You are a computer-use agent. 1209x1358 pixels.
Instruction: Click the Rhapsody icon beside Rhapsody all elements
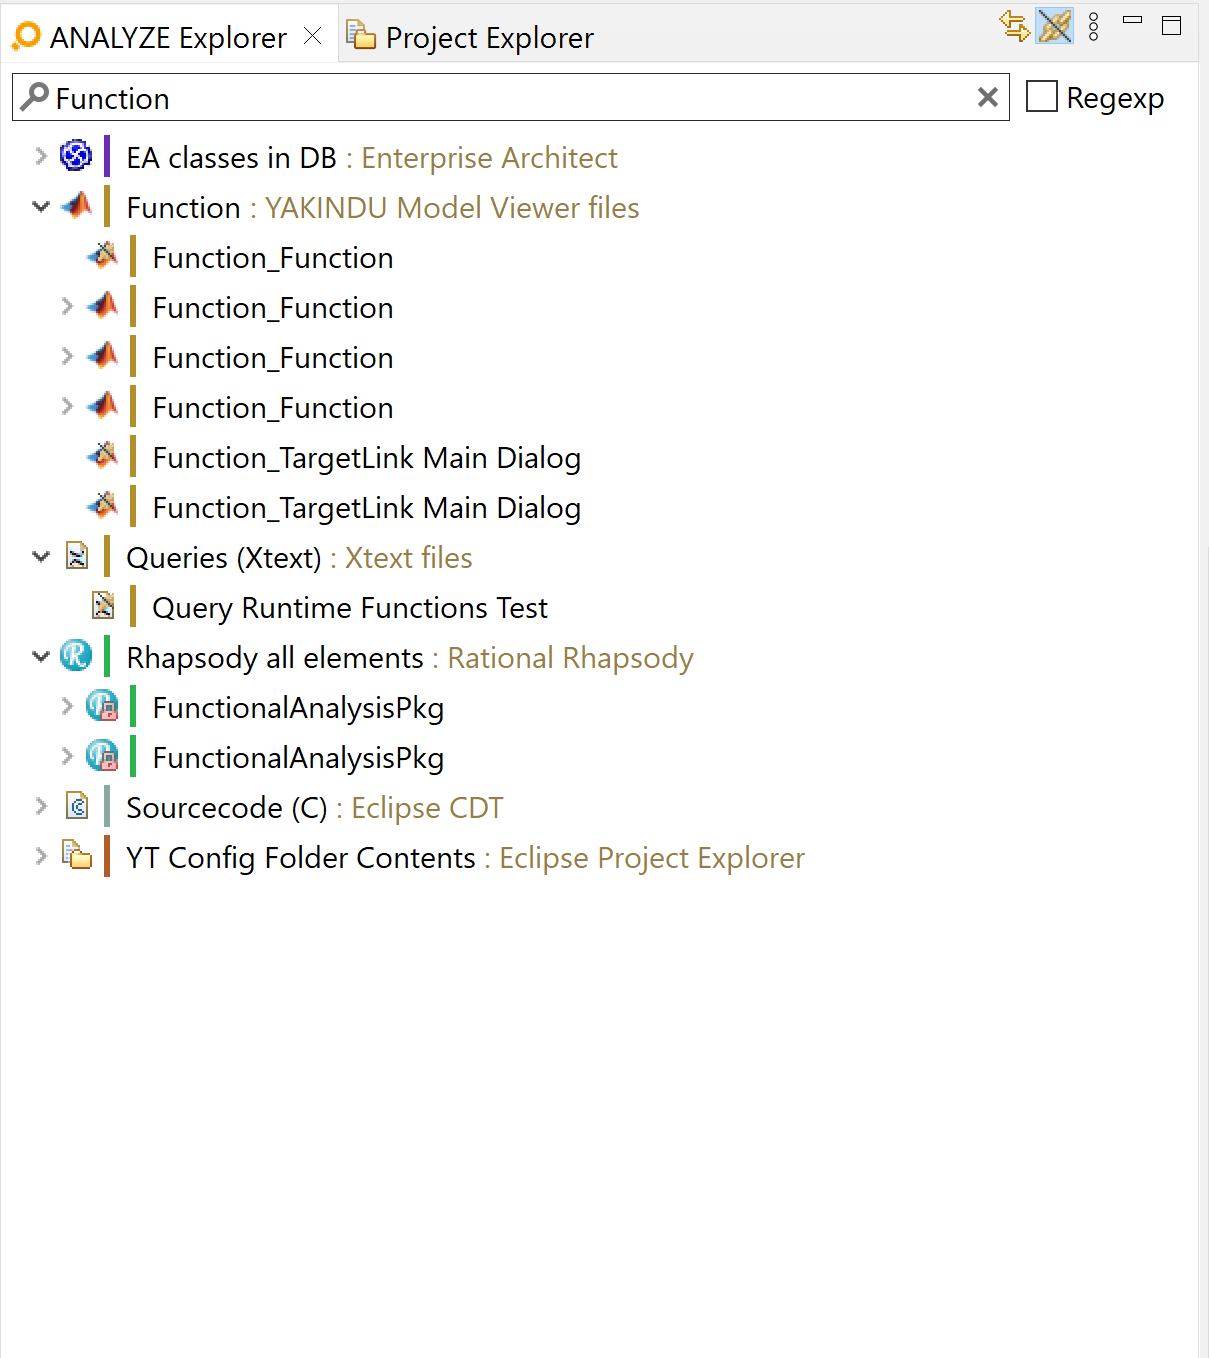tap(76, 656)
